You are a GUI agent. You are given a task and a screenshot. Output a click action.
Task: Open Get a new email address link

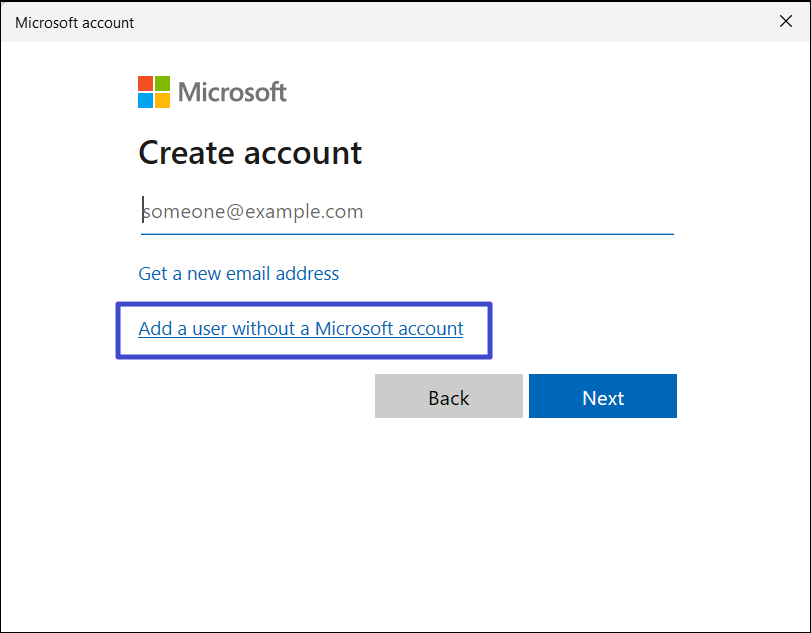point(238,273)
